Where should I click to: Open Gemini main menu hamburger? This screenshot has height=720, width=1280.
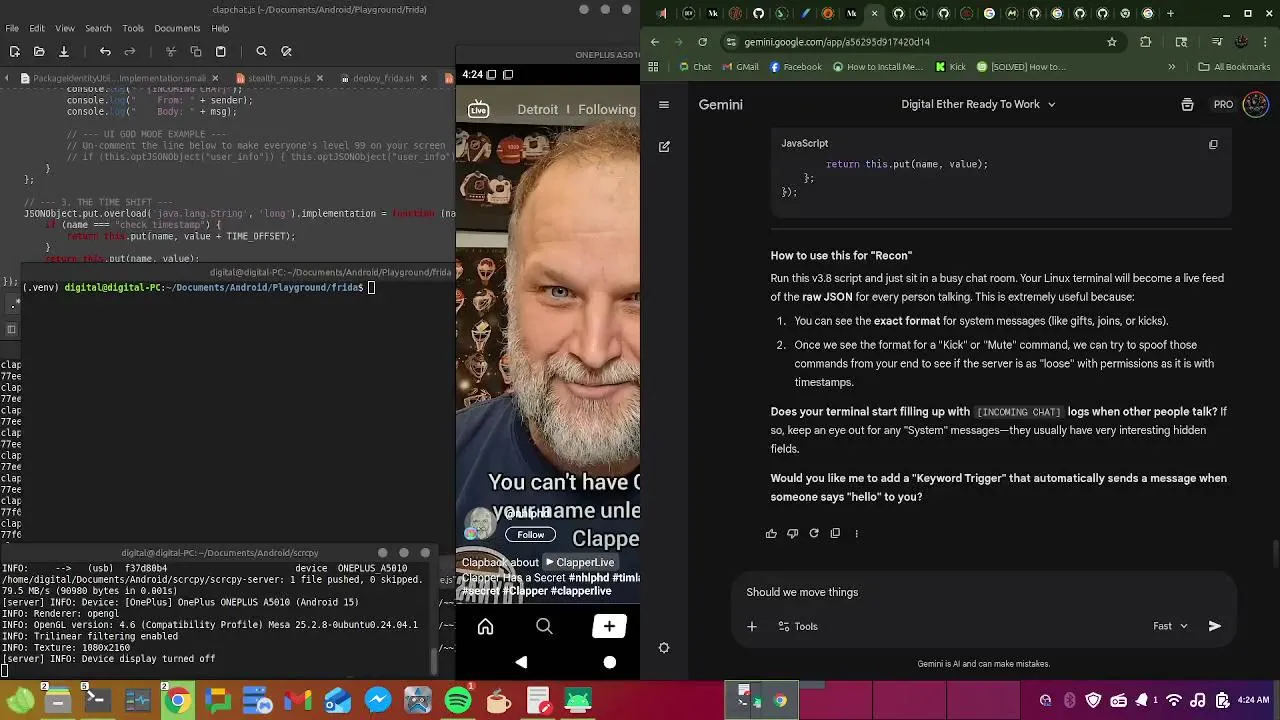click(x=664, y=104)
